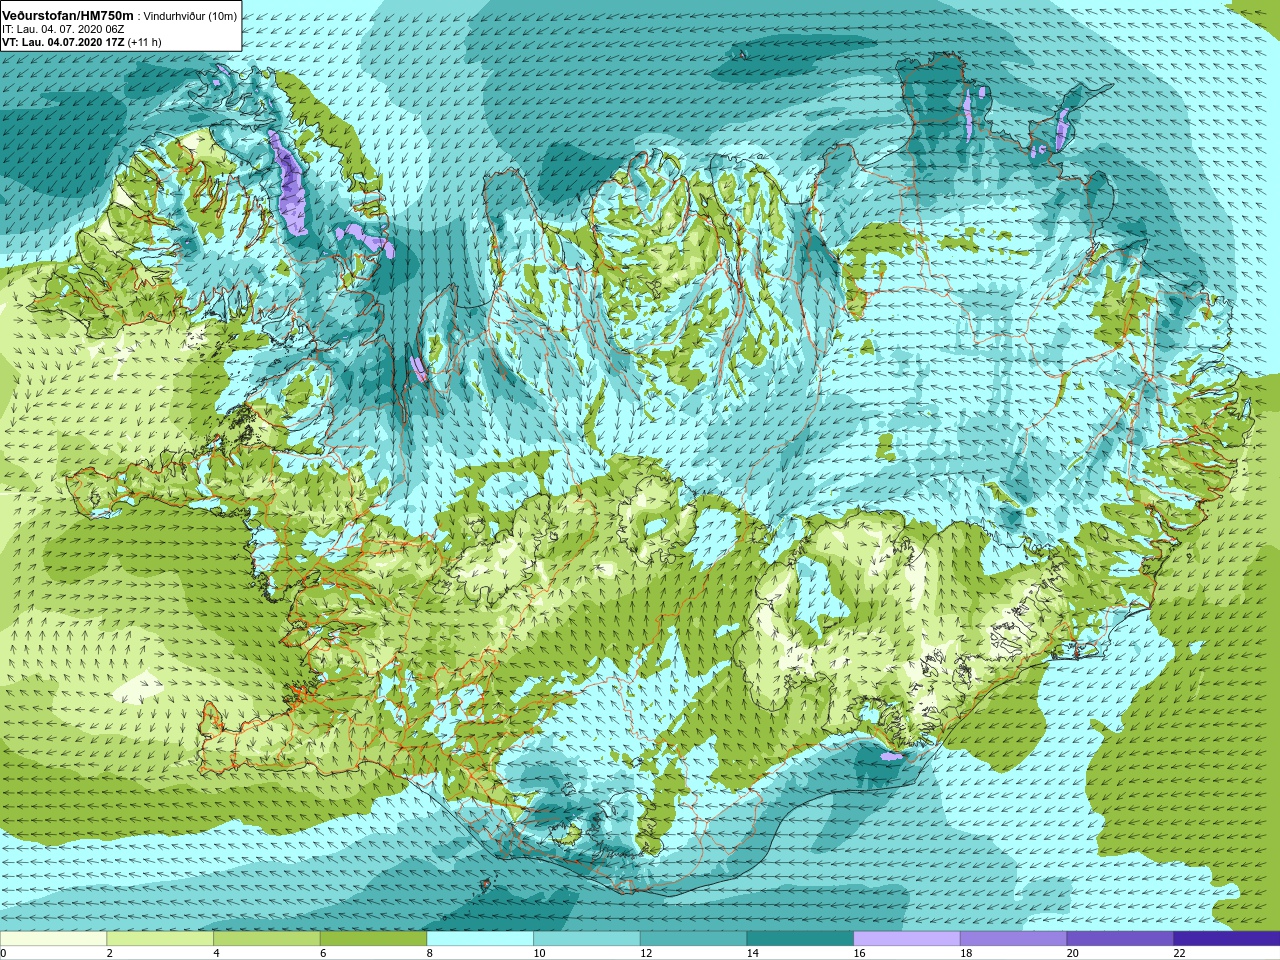The image size is (1280, 960).
Task: Click the dark indigo legend swatch above 22
Action: pos(1227,939)
